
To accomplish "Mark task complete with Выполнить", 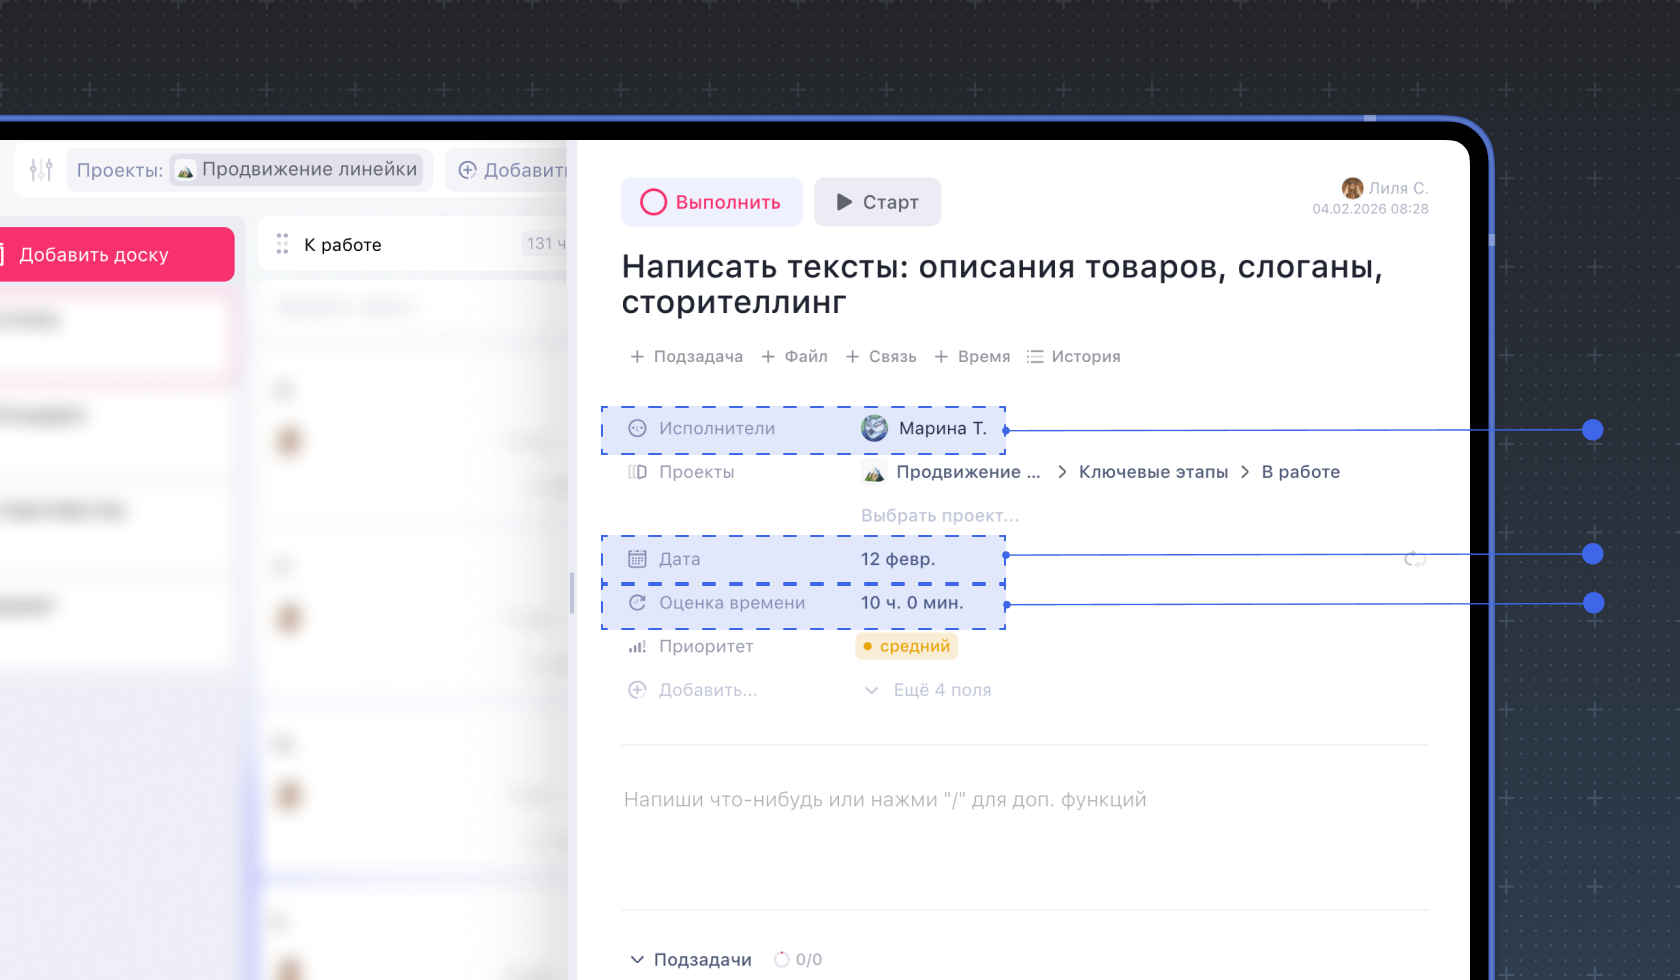I will pyautogui.click(x=711, y=202).
